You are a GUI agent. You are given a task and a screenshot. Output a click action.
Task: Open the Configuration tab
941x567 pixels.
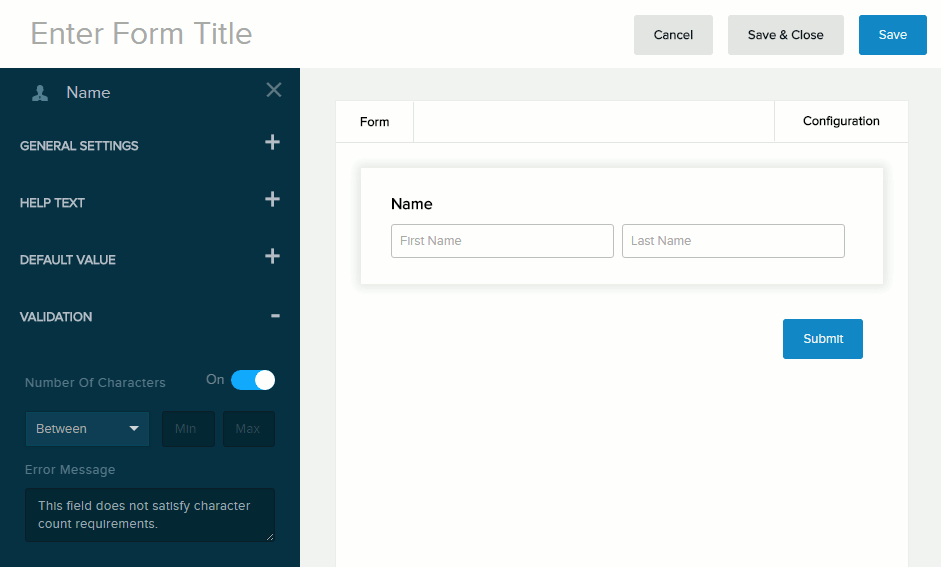pyautogui.click(x=841, y=121)
